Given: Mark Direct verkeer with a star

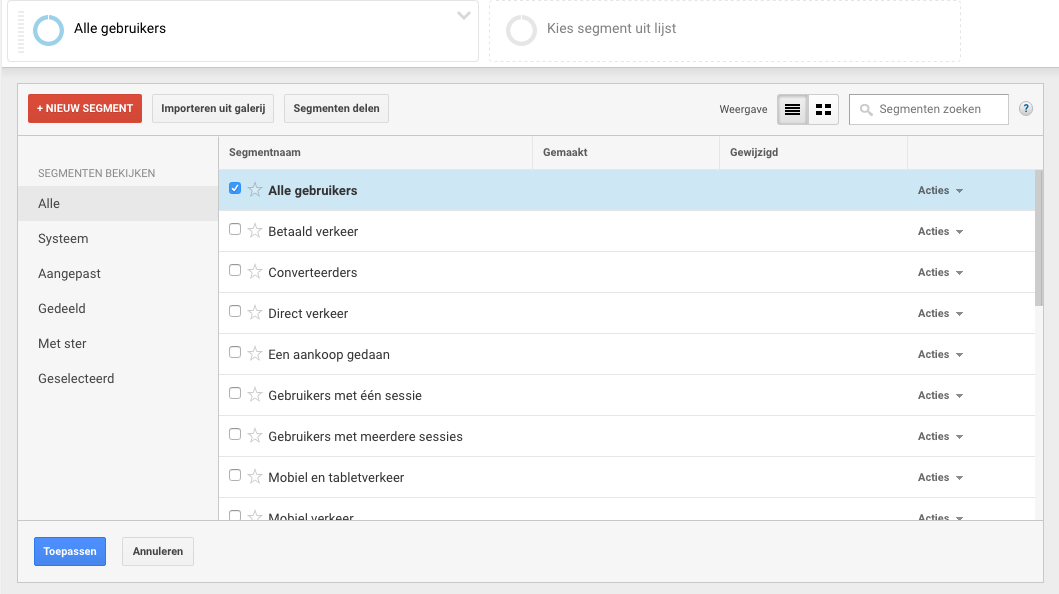Looking at the screenshot, I should 255,313.
